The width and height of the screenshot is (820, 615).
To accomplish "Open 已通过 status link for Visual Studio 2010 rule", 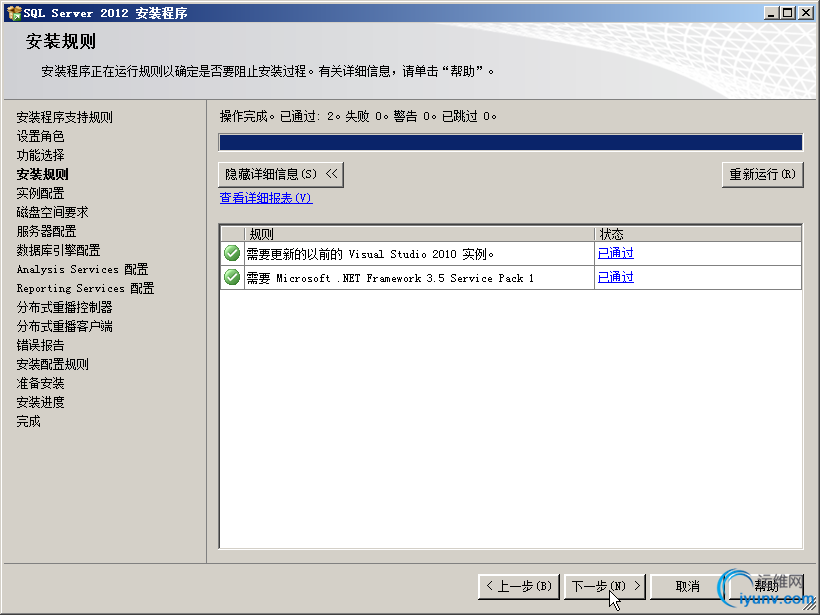I will 616,253.
